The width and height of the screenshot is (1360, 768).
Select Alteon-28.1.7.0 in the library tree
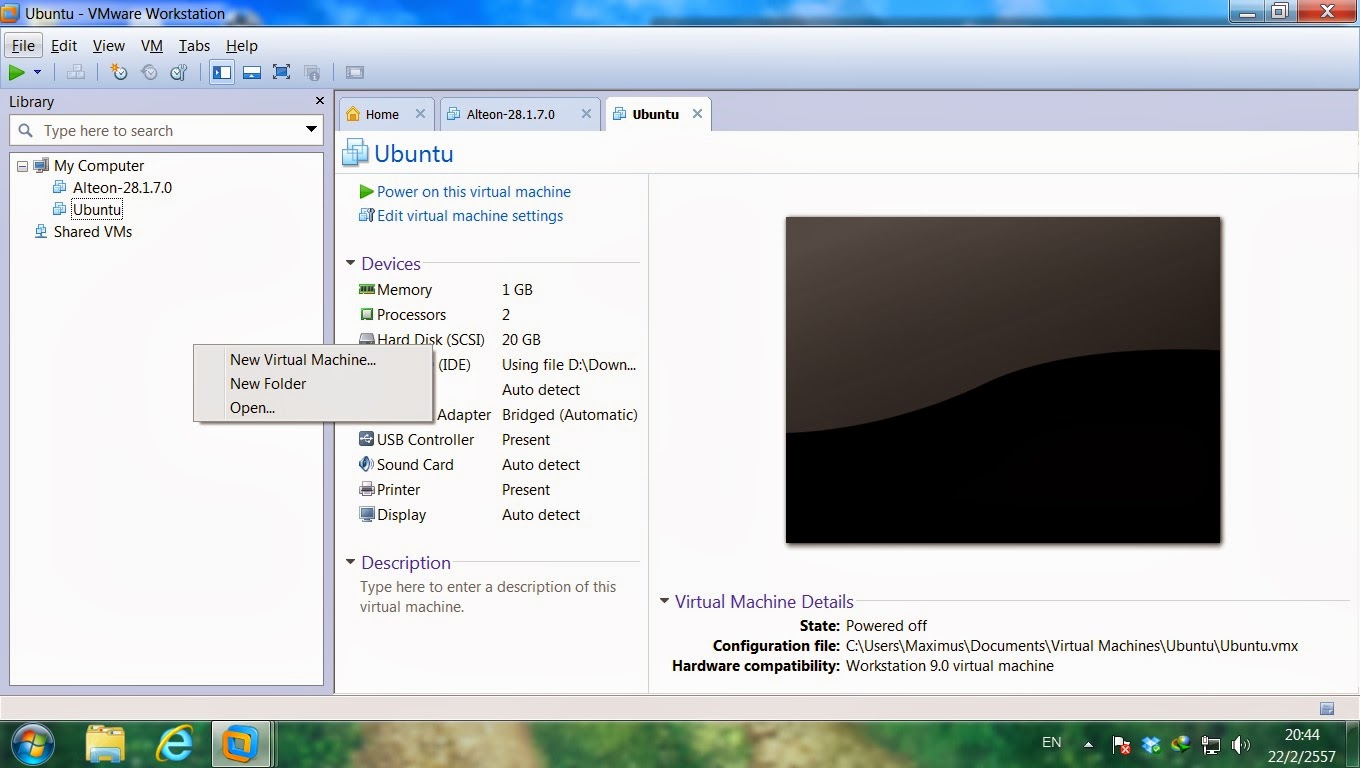pyautogui.click(x=122, y=187)
